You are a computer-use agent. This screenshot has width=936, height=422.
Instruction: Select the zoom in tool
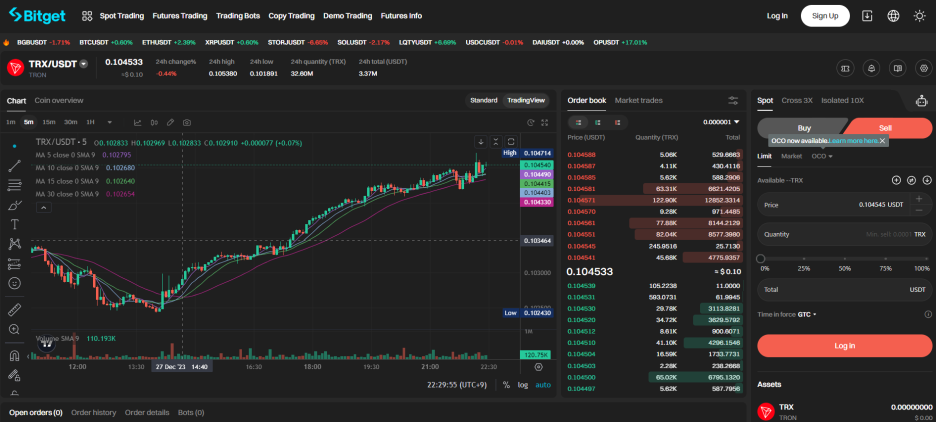tap(14, 329)
